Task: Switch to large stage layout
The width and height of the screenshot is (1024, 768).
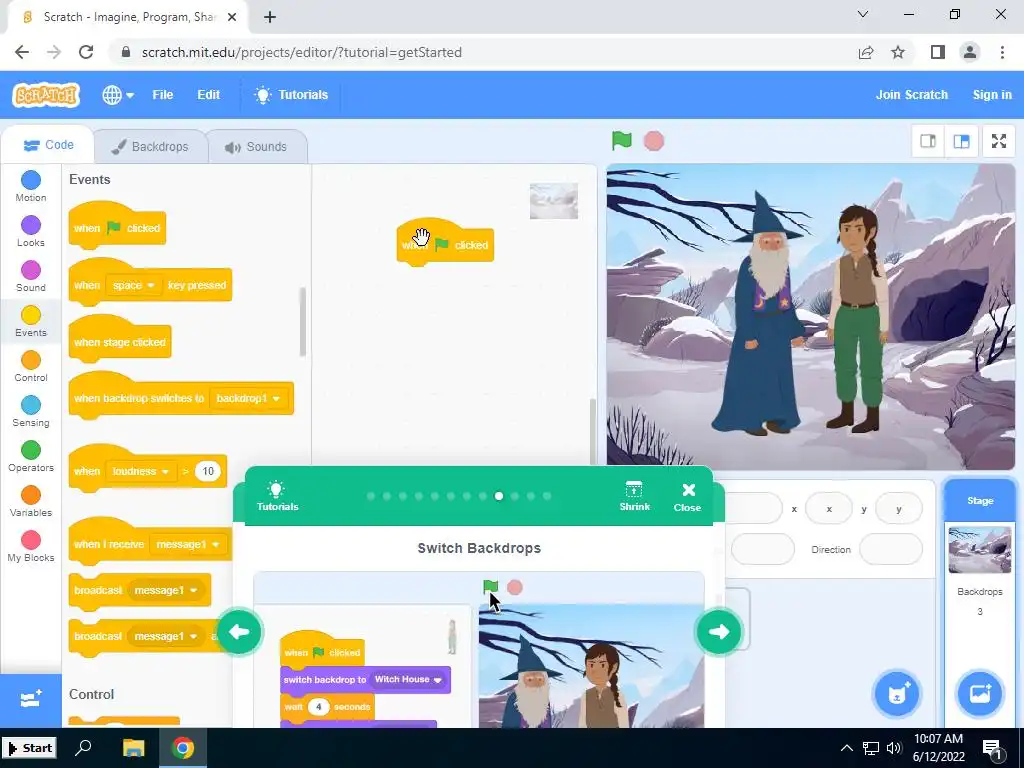Action: pos(961,141)
